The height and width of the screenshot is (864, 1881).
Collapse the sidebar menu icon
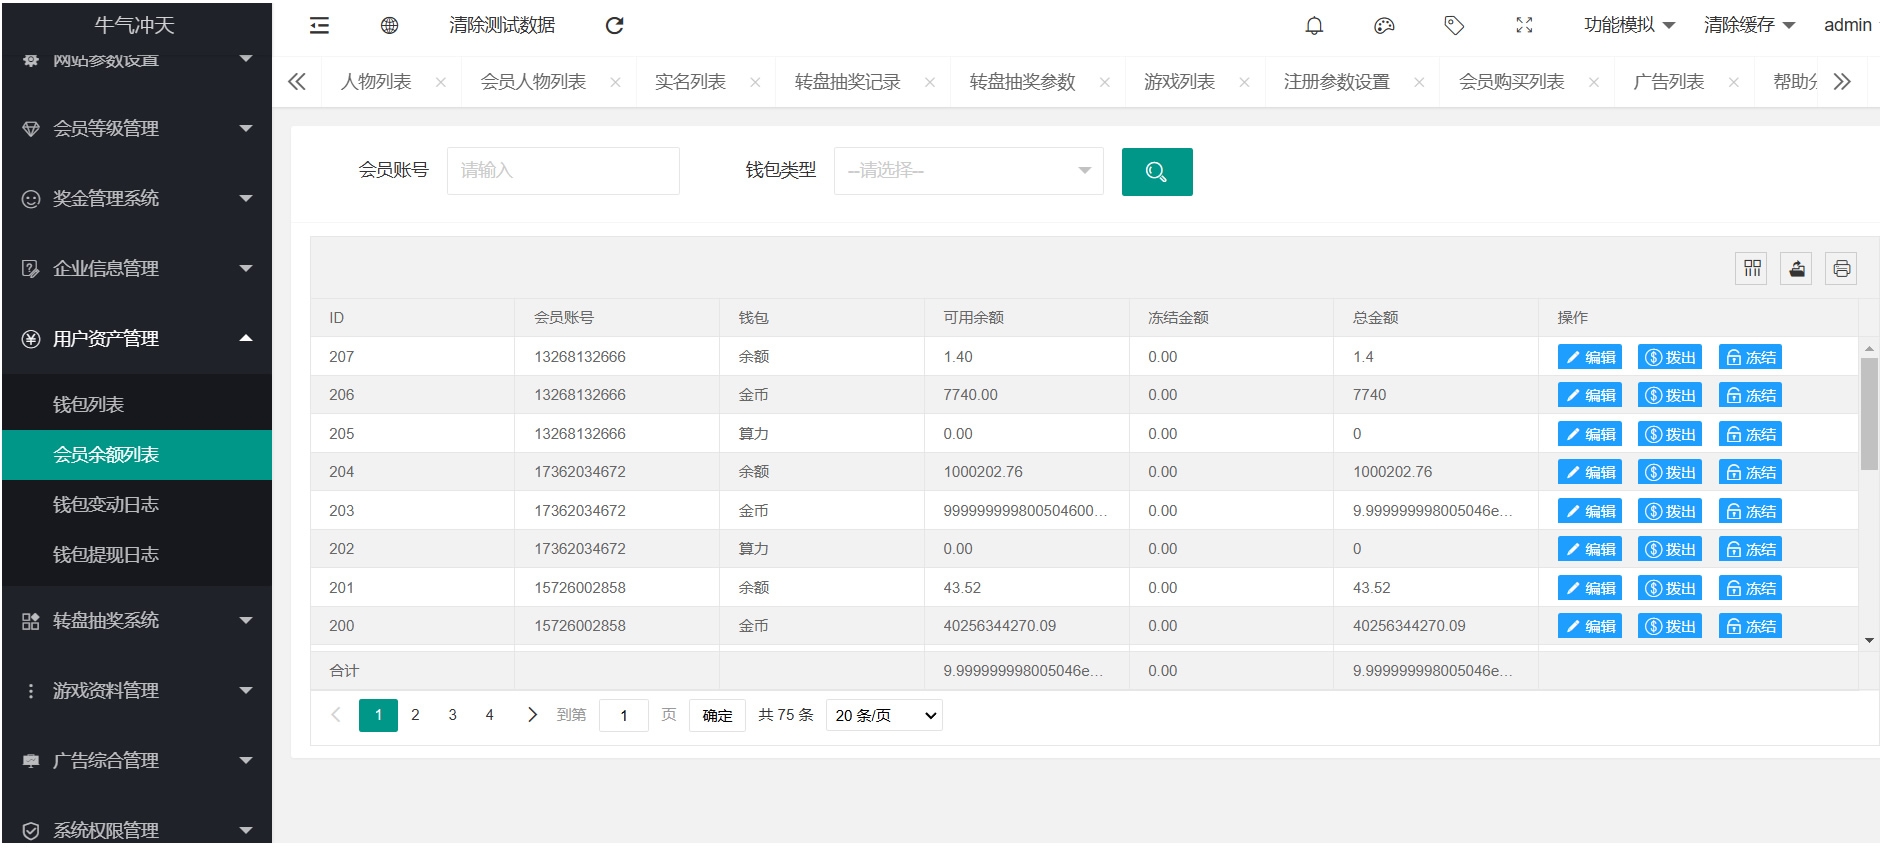pyautogui.click(x=319, y=26)
